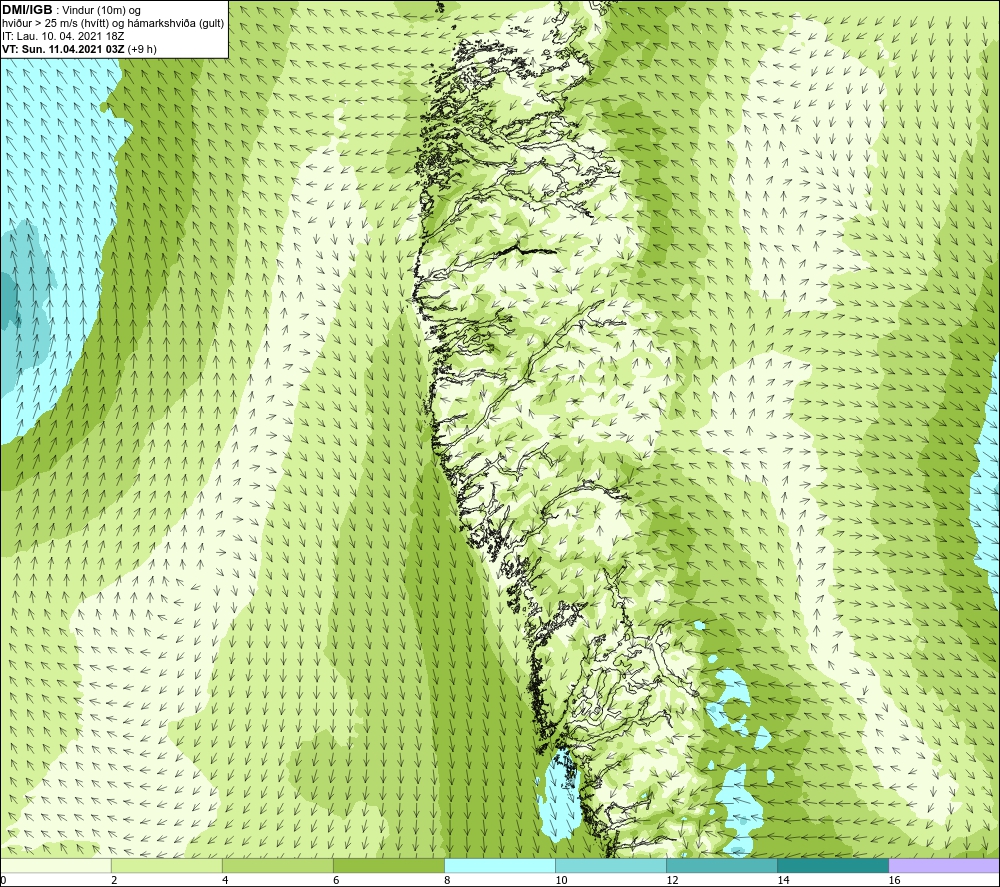Click the 'VT: Sun. 11.04.2021 03Z (+9 h)' line
1000x887 pixels.
click(79, 48)
